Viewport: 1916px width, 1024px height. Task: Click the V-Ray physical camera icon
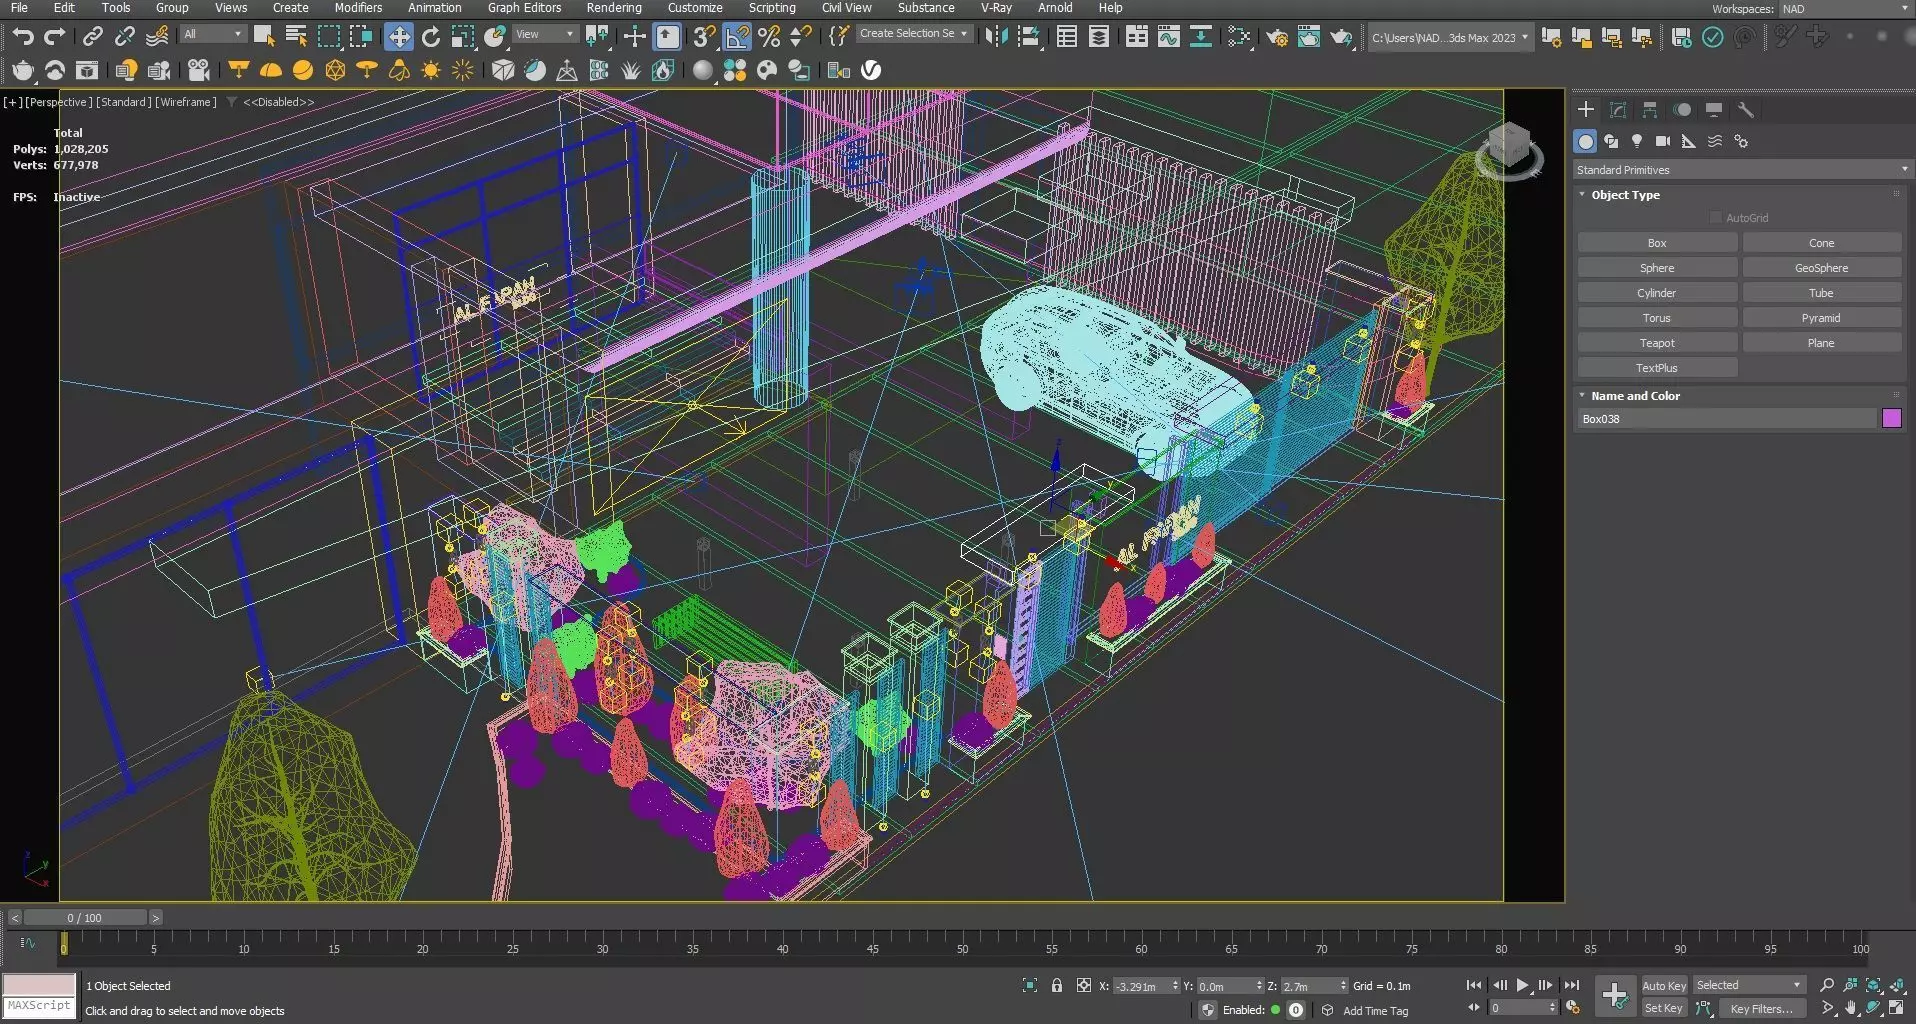click(199, 70)
